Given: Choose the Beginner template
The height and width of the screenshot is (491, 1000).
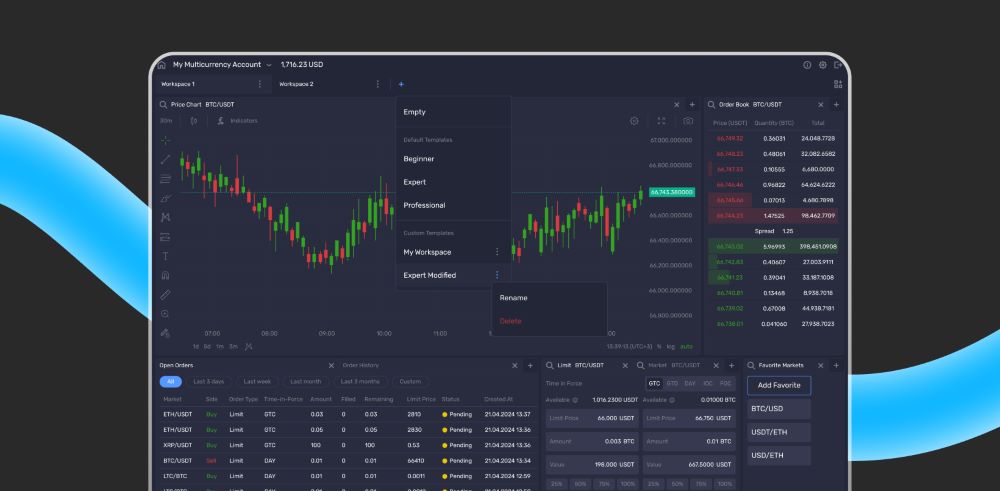Looking at the screenshot, I should click(x=453, y=159).
